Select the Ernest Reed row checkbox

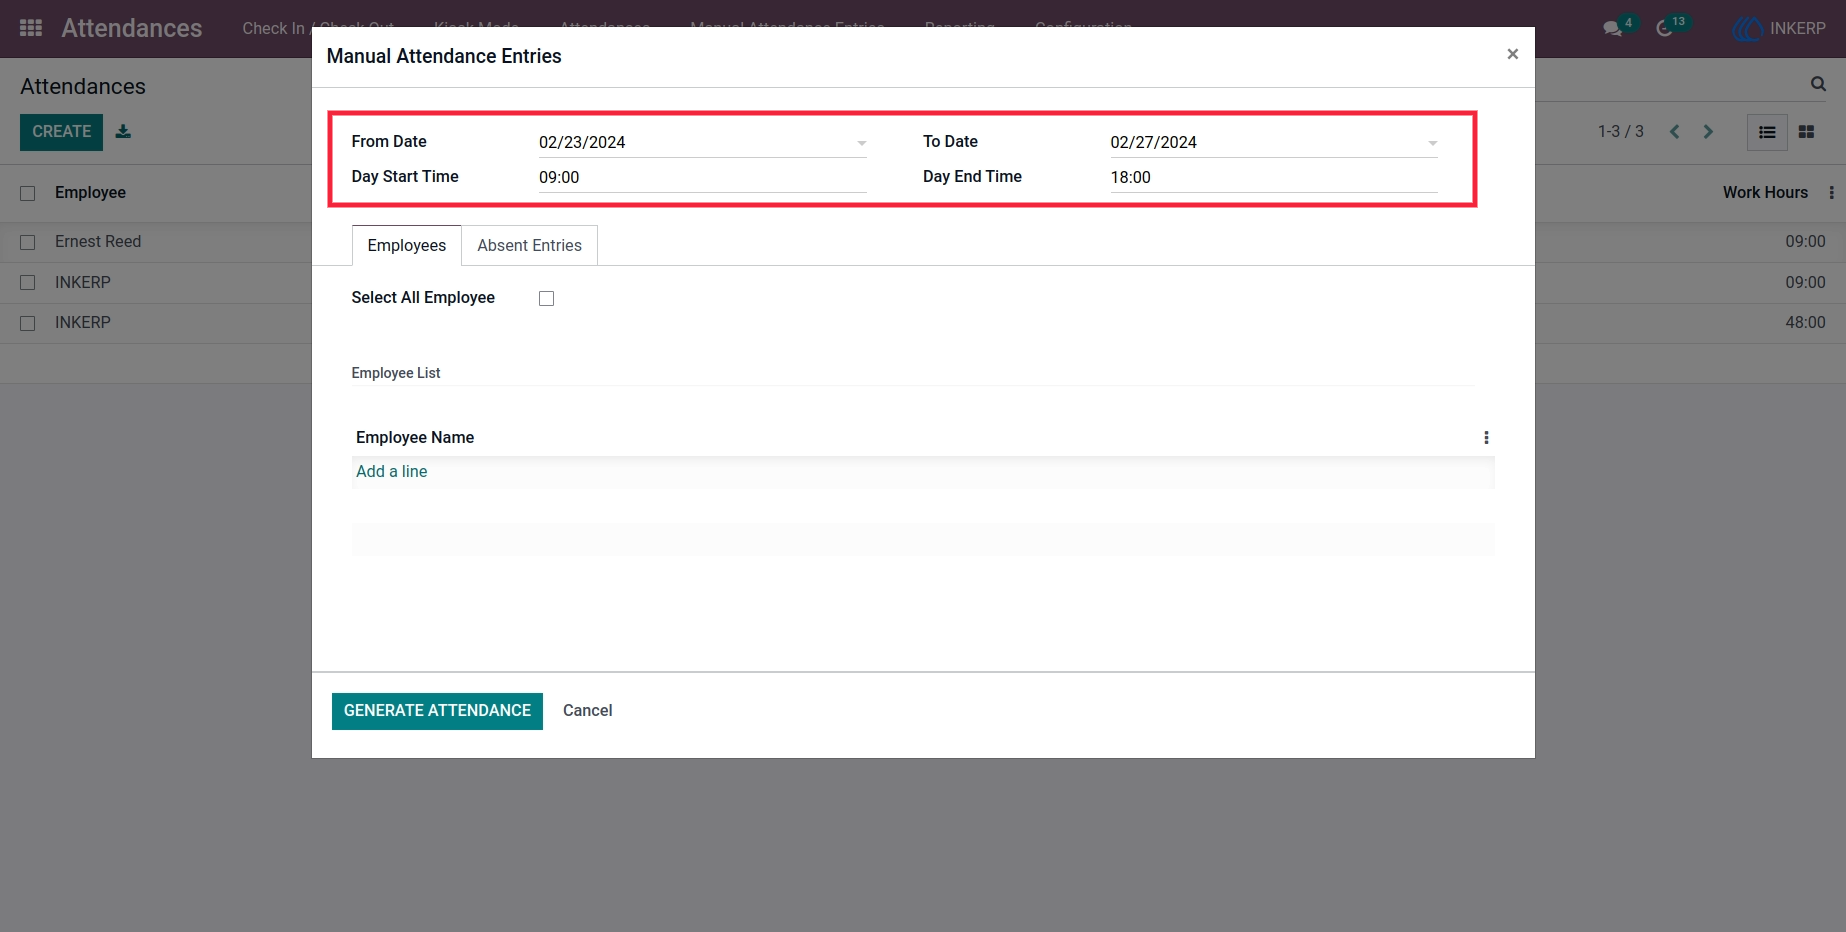28,242
